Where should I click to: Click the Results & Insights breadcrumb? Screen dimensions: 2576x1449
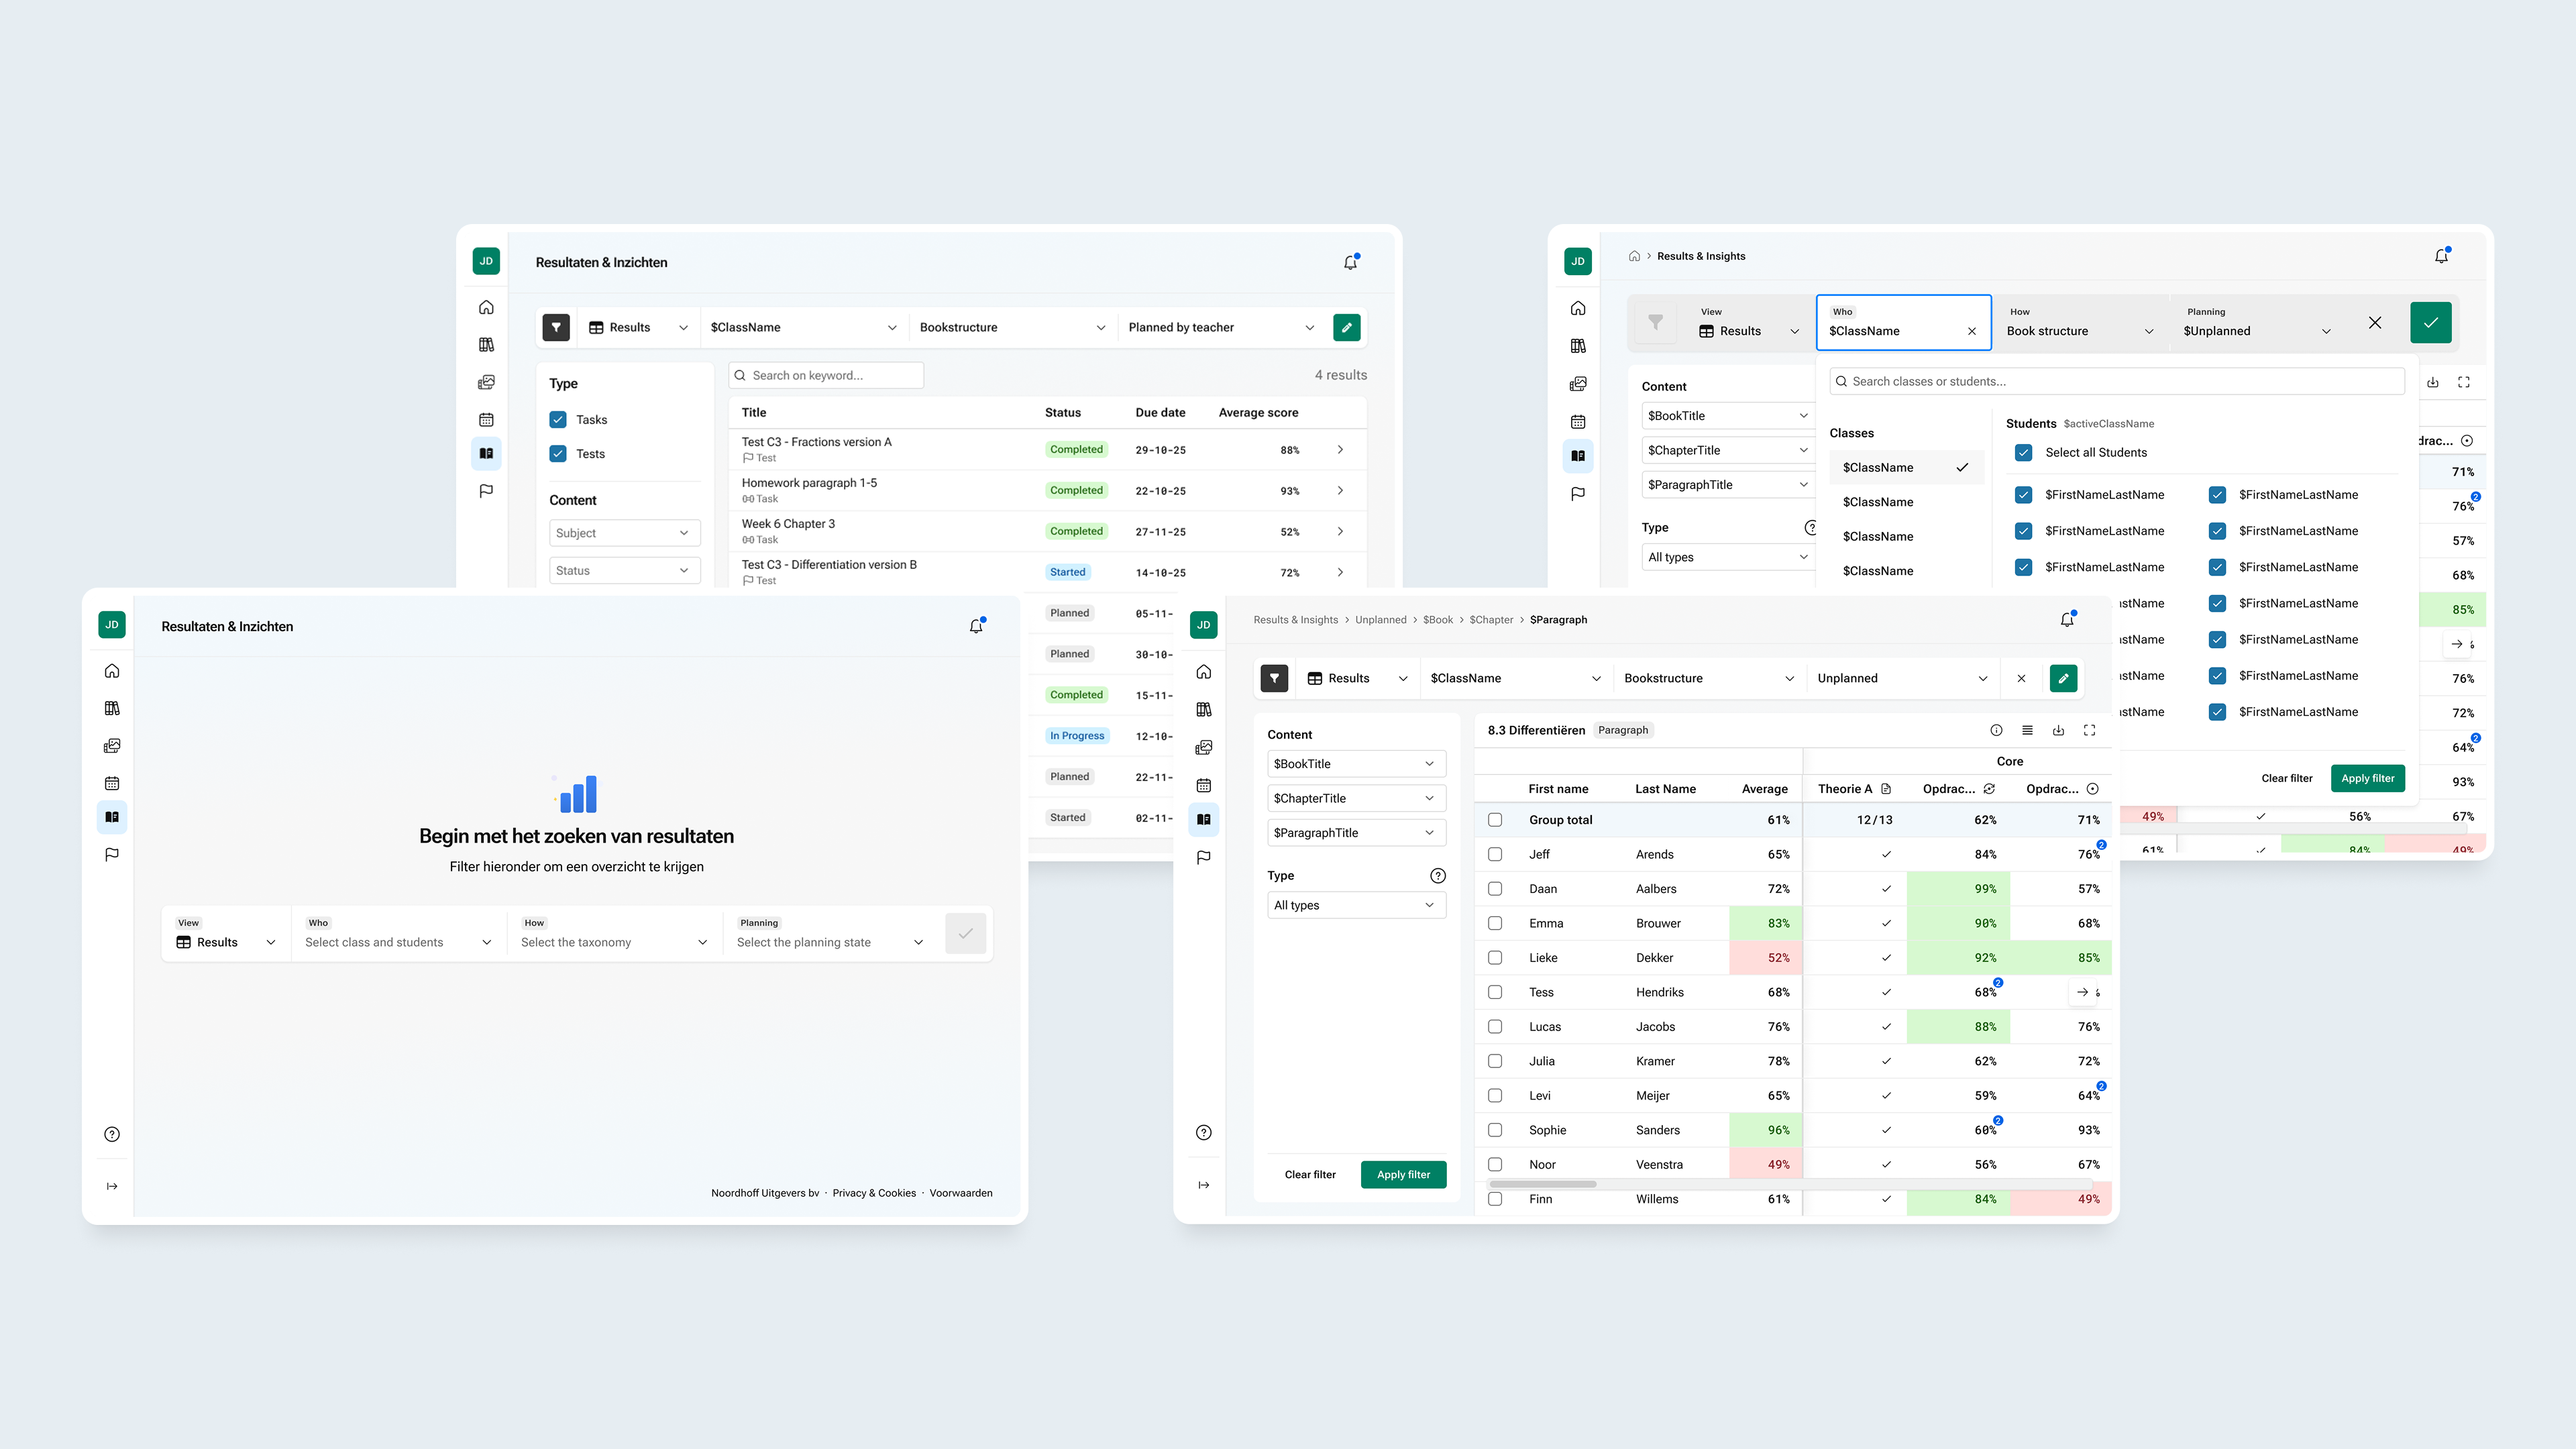[x=1296, y=619]
